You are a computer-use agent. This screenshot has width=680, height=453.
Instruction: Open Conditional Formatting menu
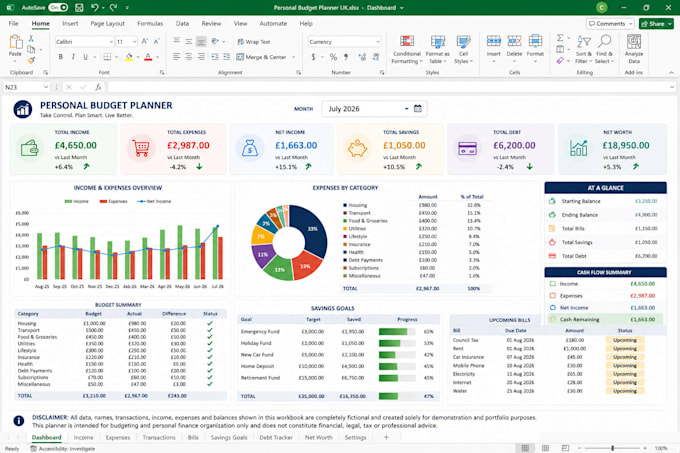(406, 49)
